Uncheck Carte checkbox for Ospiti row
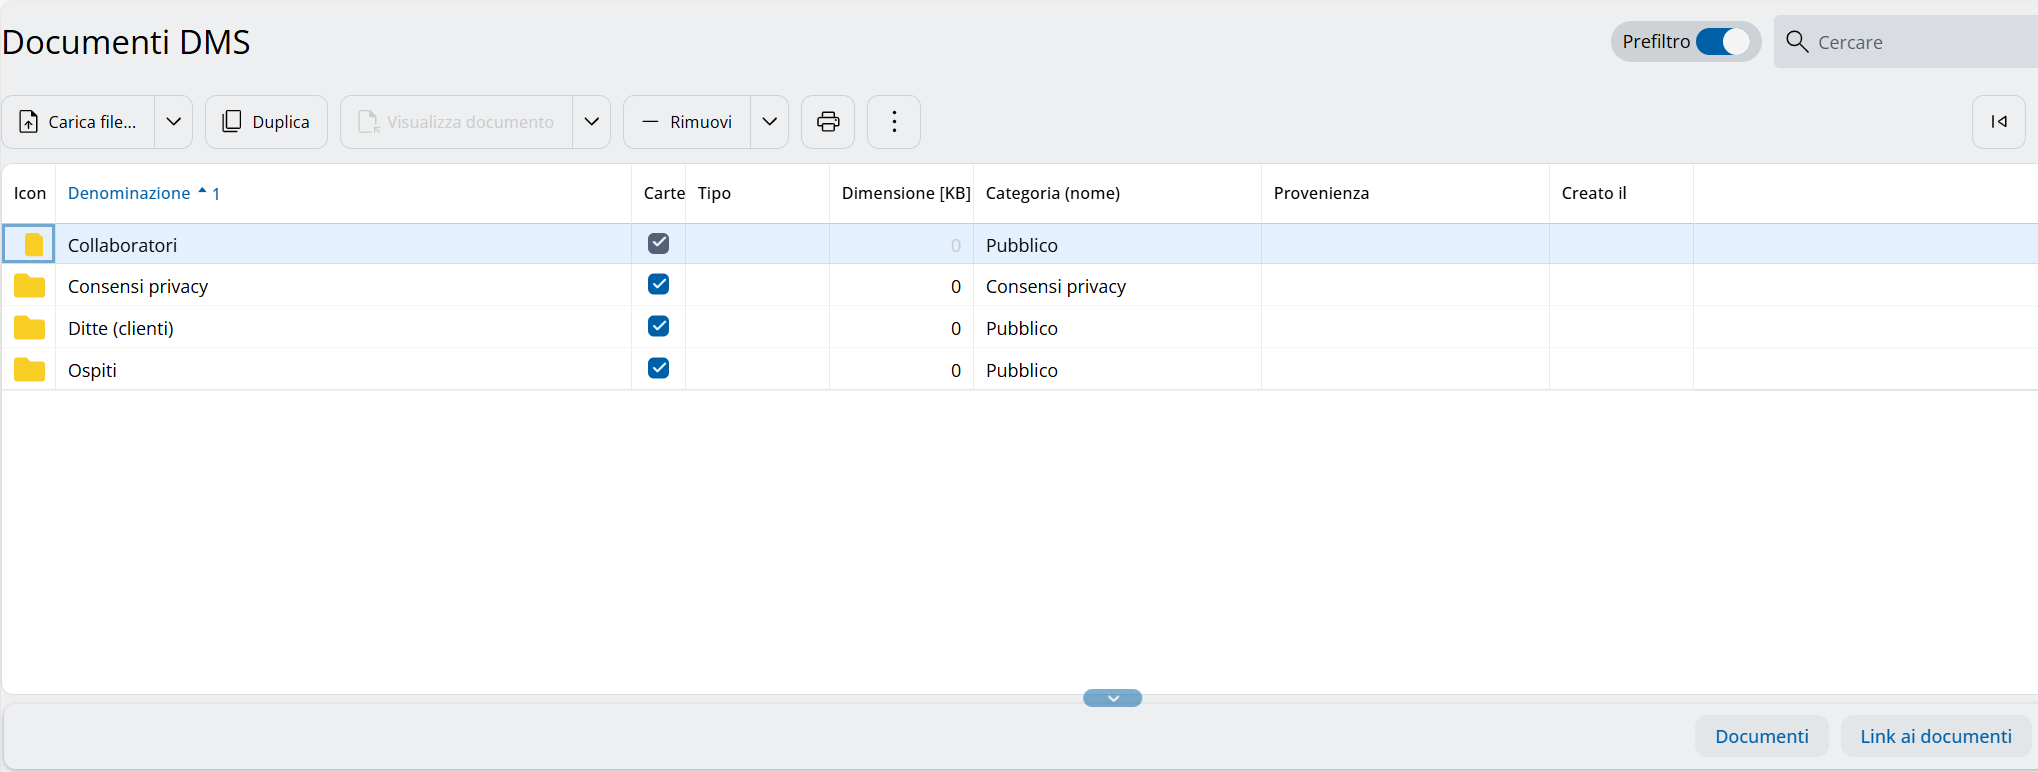This screenshot has width=2038, height=772. (658, 368)
